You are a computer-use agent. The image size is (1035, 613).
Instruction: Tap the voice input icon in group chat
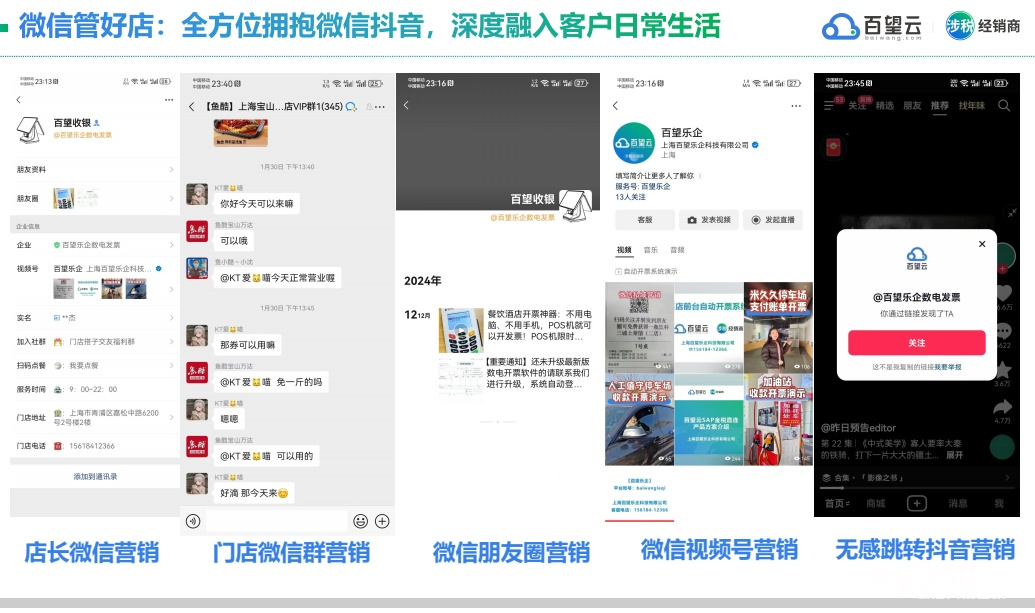pyautogui.click(x=193, y=521)
